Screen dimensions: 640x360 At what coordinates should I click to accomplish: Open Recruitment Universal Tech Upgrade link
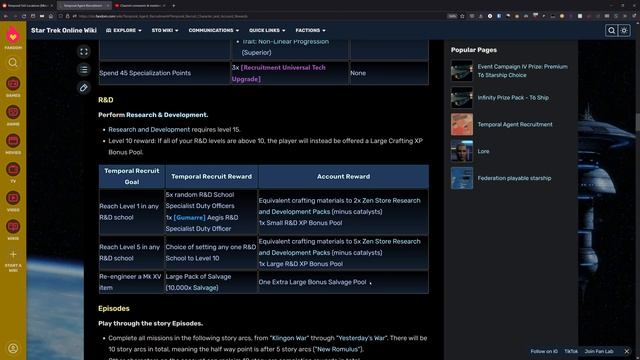pos(279,73)
